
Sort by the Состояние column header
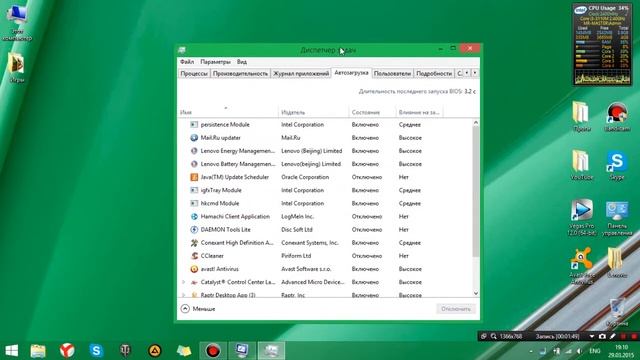click(x=372, y=111)
